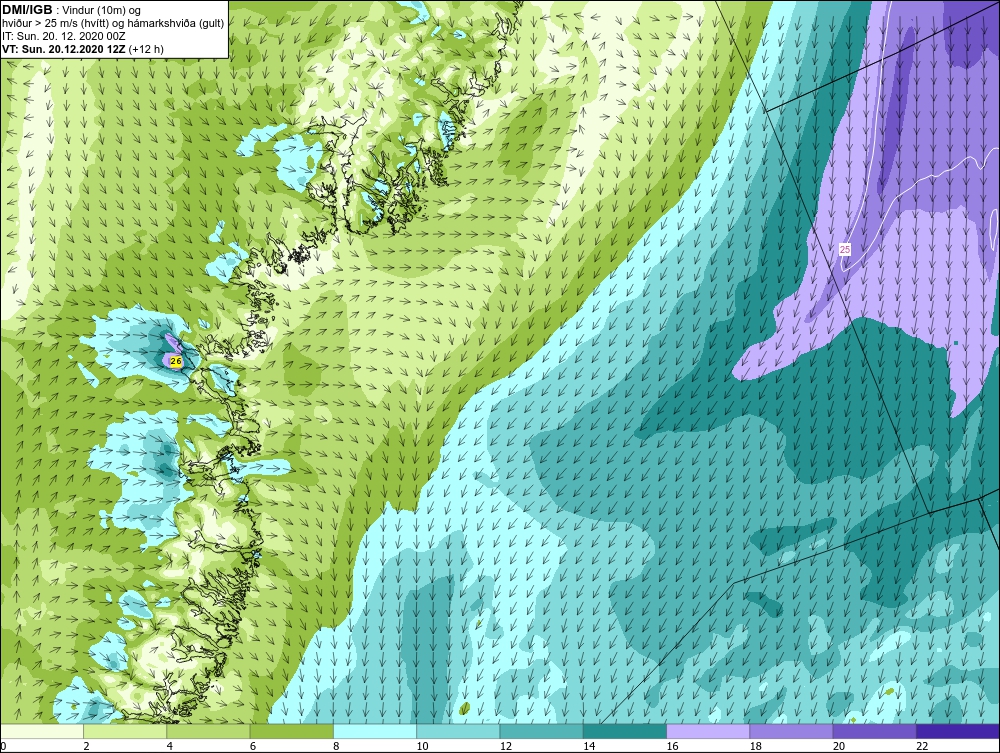The image size is (1000, 753).
Task: Click the '14' legend scale number
Action: 589,746
